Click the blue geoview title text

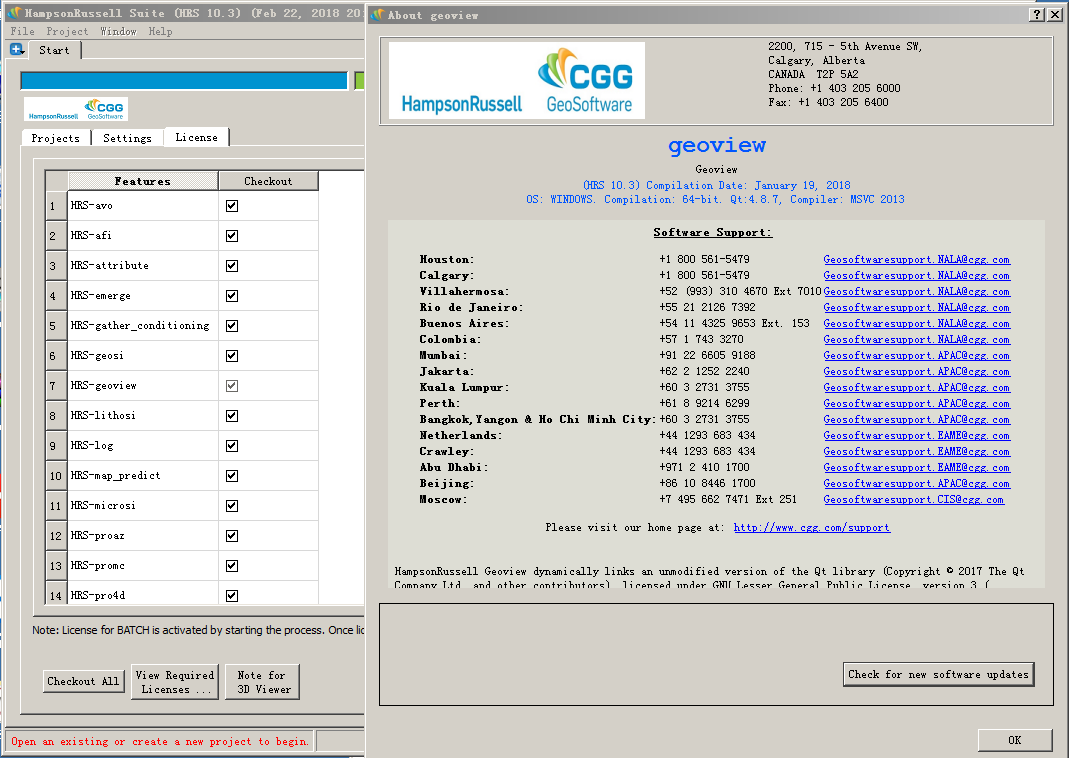click(x=717, y=145)
